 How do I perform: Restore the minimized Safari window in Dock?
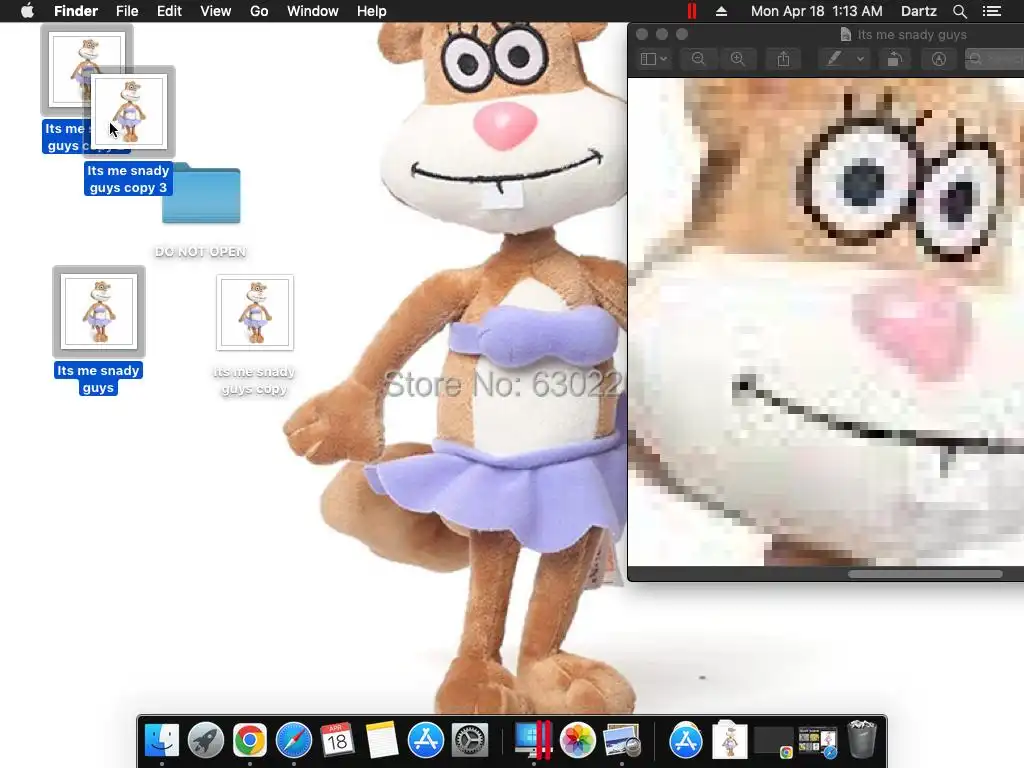point(818,742)
